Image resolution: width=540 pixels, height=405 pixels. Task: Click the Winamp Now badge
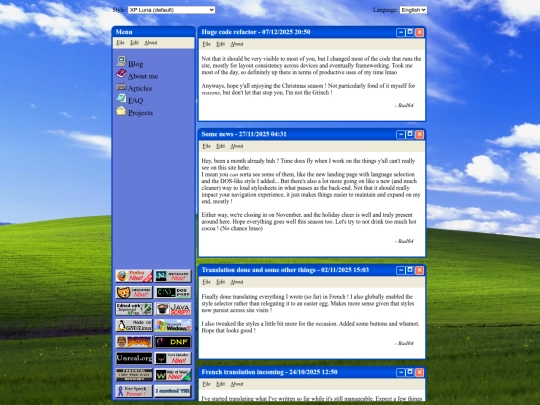click(x=173, y=375)
